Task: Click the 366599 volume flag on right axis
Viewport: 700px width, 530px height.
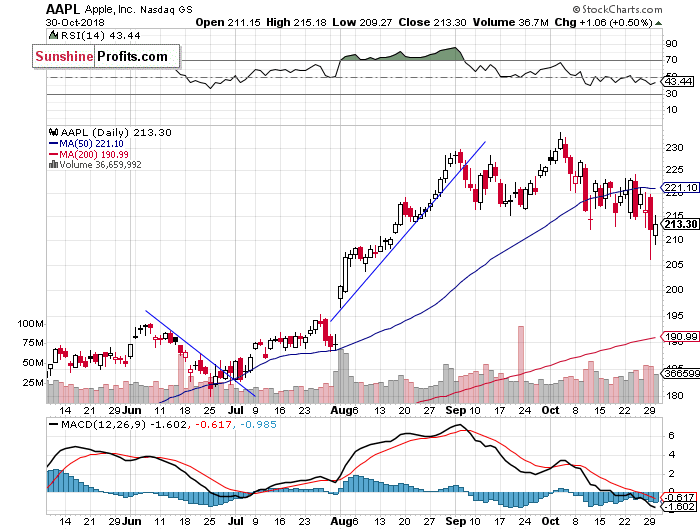Action: (x=680, y=373)
